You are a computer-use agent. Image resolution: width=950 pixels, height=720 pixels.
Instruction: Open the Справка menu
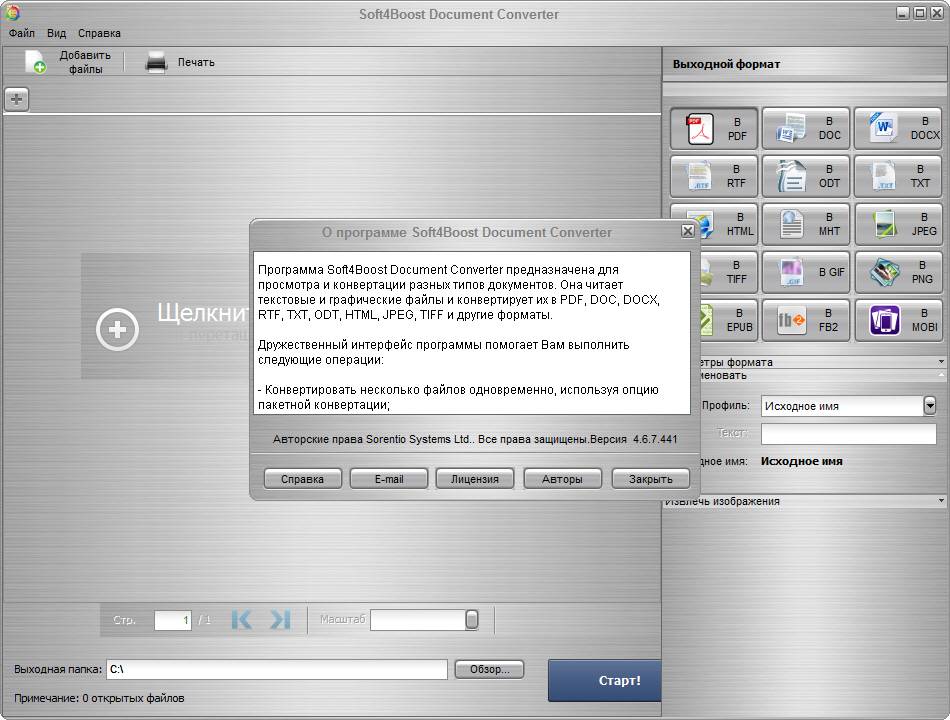99,33
